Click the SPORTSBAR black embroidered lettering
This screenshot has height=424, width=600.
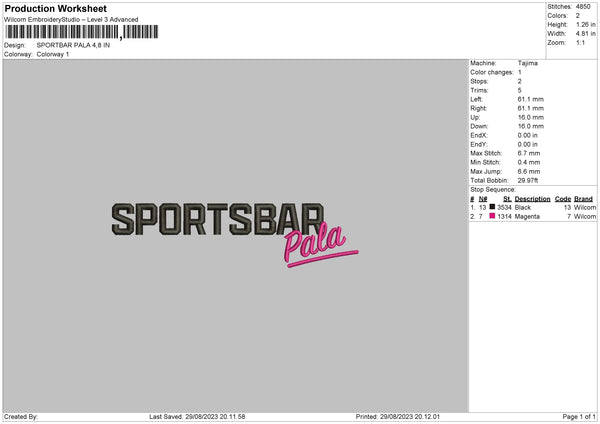coord(218,219)
